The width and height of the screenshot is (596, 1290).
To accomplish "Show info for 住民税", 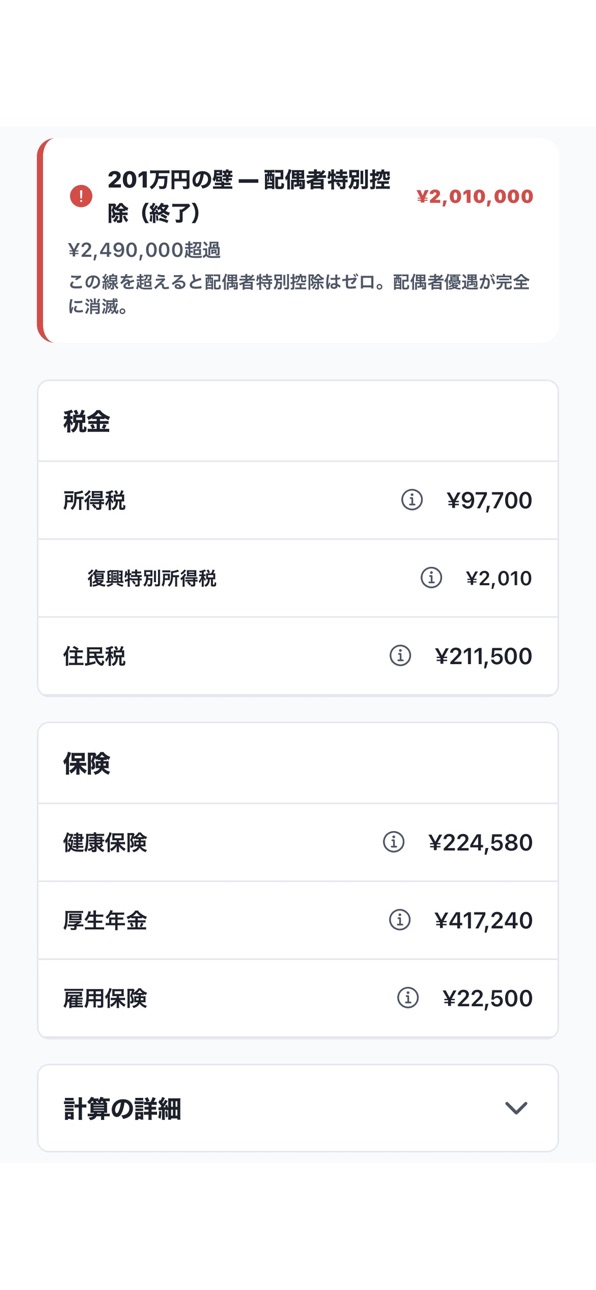I will pos(400,656).
